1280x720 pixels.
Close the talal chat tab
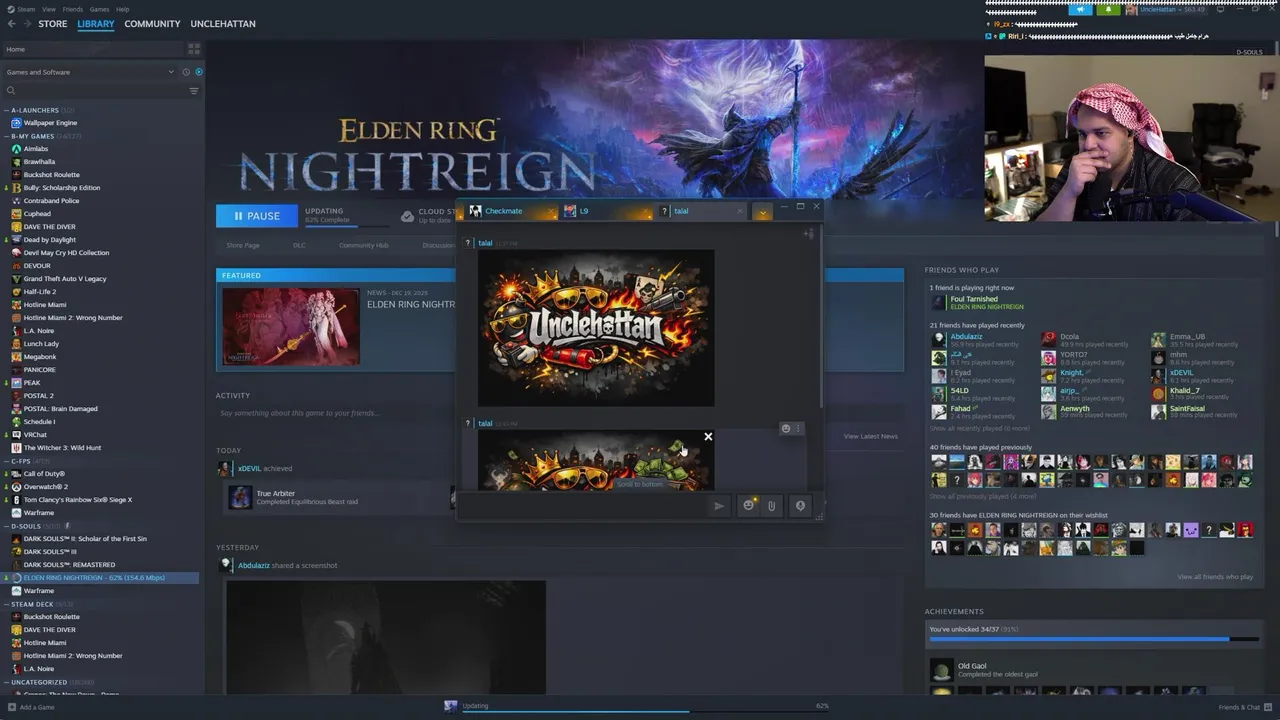(x=740, y=211)
